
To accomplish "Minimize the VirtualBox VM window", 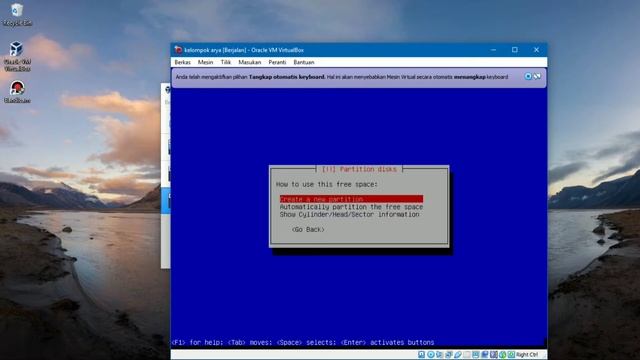I will pyautogui.click(x=493, y=50).
